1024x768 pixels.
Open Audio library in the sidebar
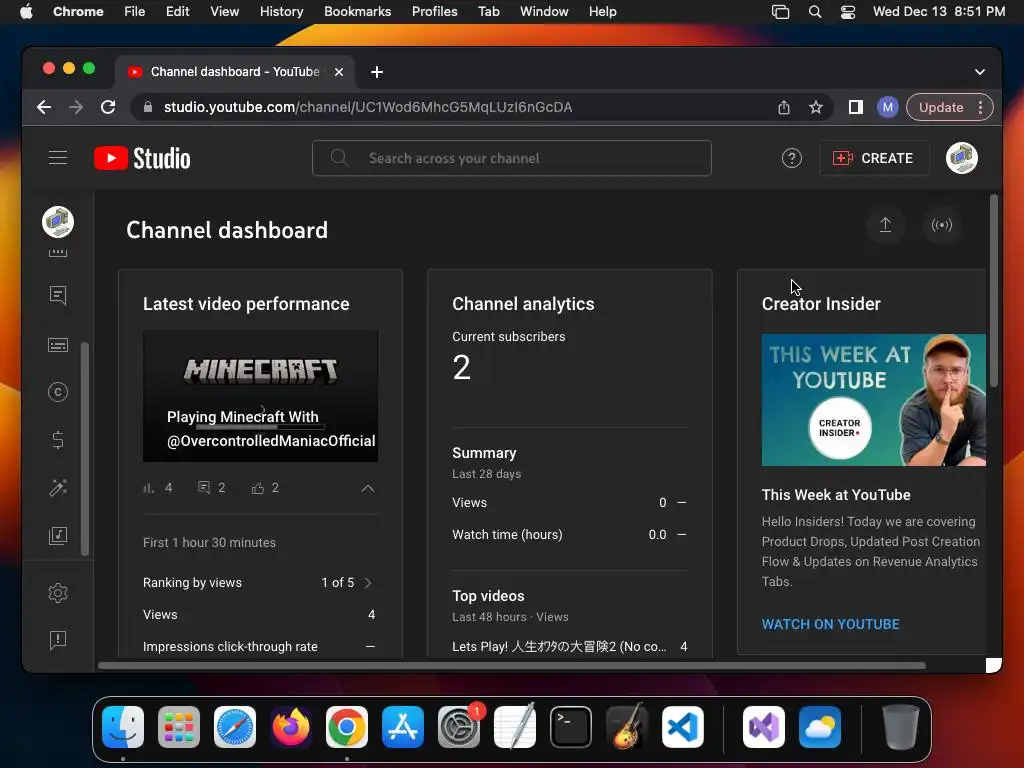57,536
